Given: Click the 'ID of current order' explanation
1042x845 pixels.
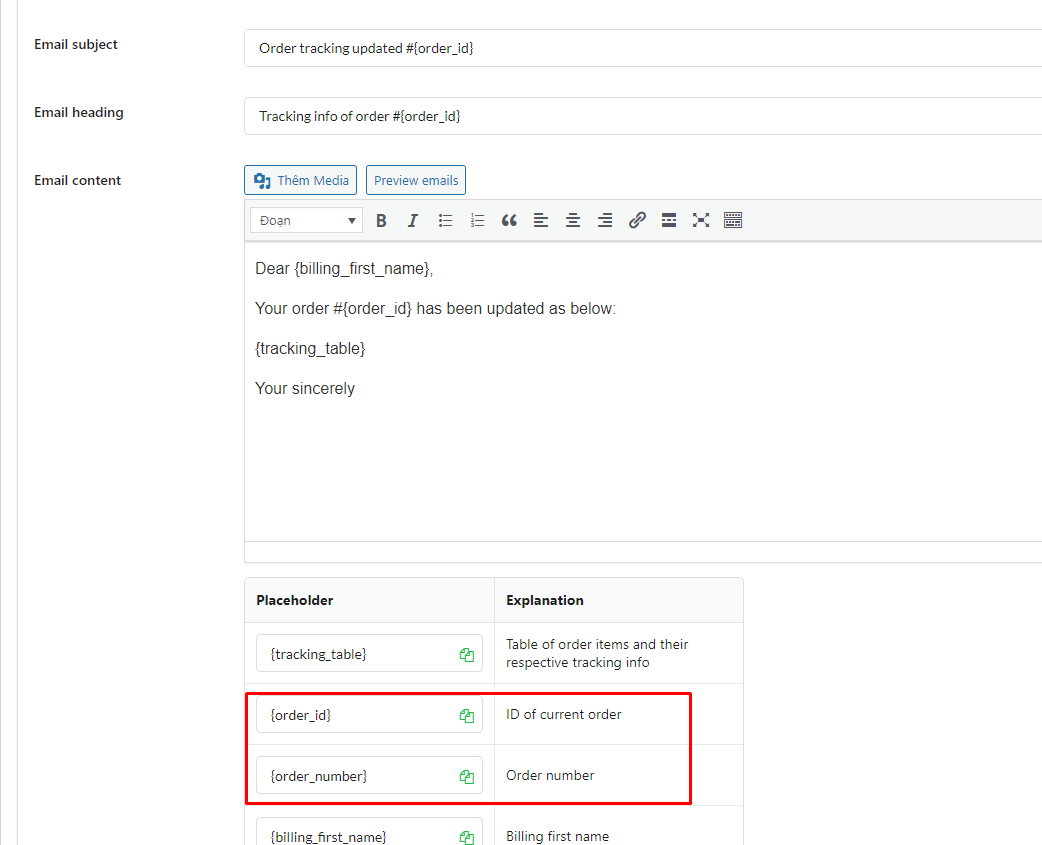Looking at the screenshot, I should [x=564, y=714].
